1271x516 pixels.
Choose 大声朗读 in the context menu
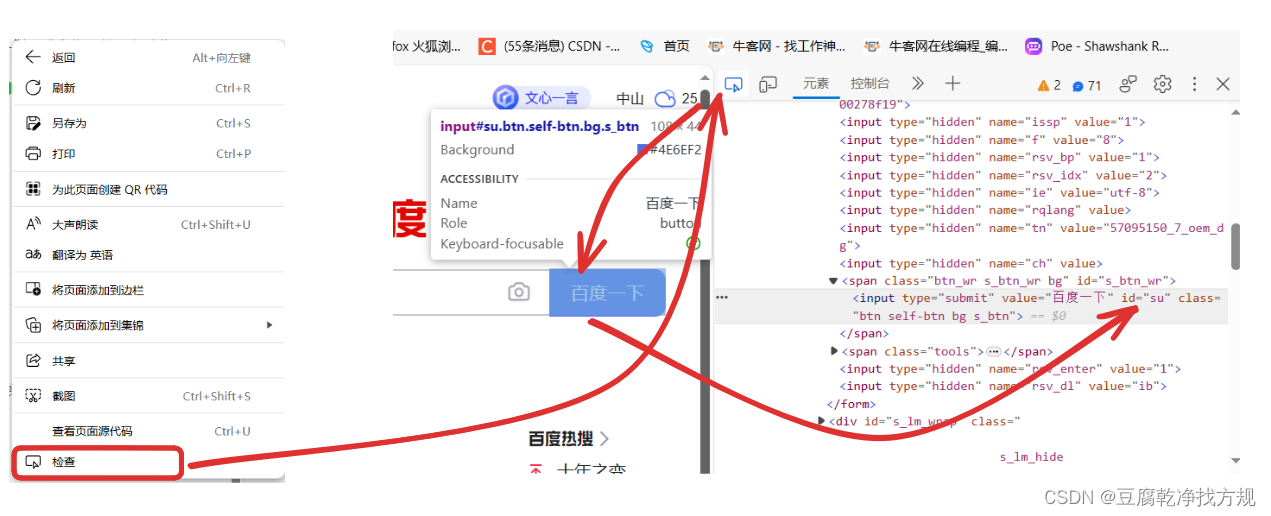coord(148,224)
